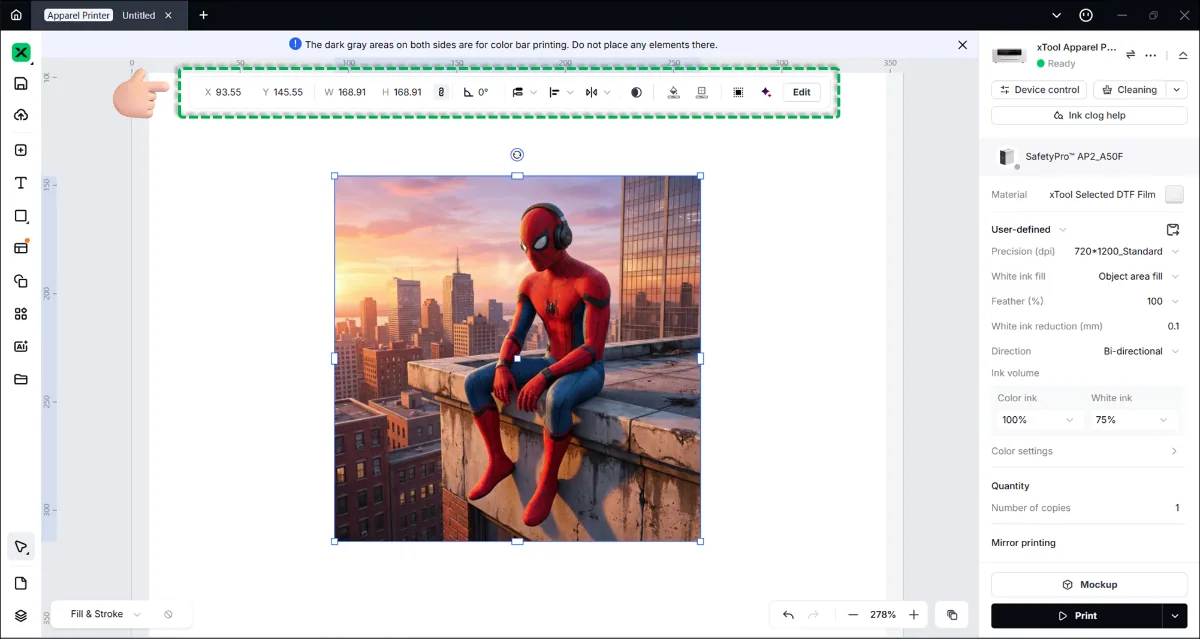1200x639 pixels.
Task: Open the User-defined preset dropdown
Action: tap(1029, 229)
